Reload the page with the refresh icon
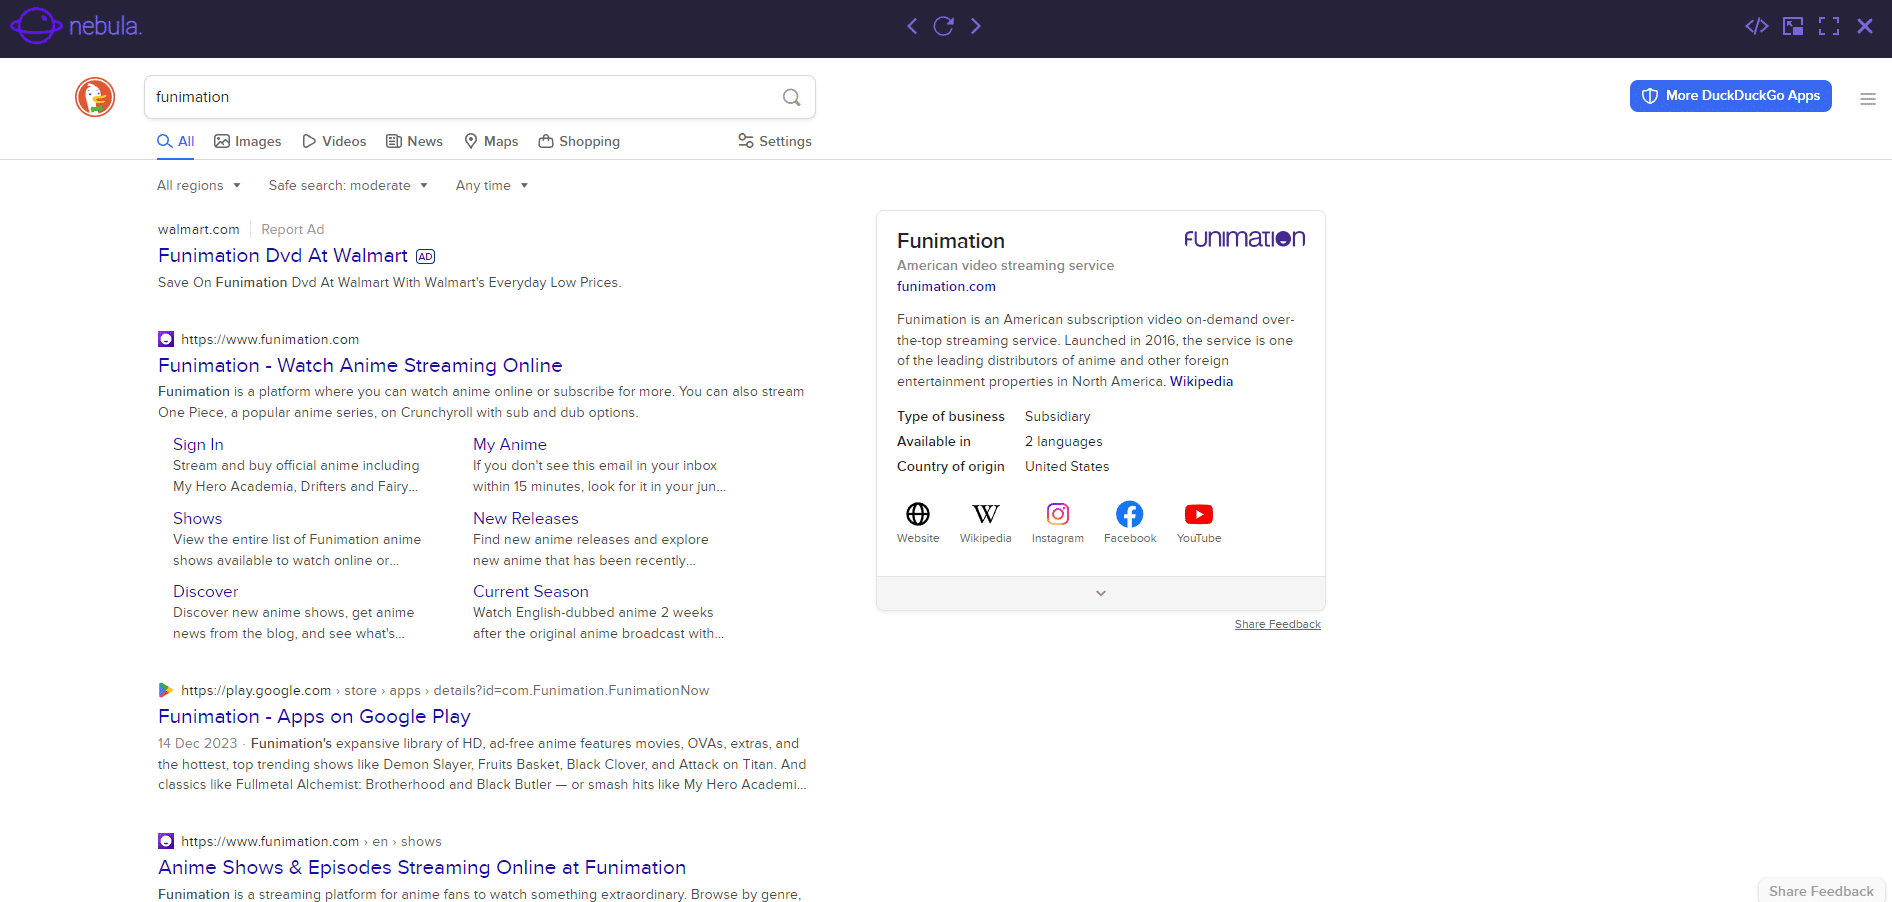 [943, 26]
